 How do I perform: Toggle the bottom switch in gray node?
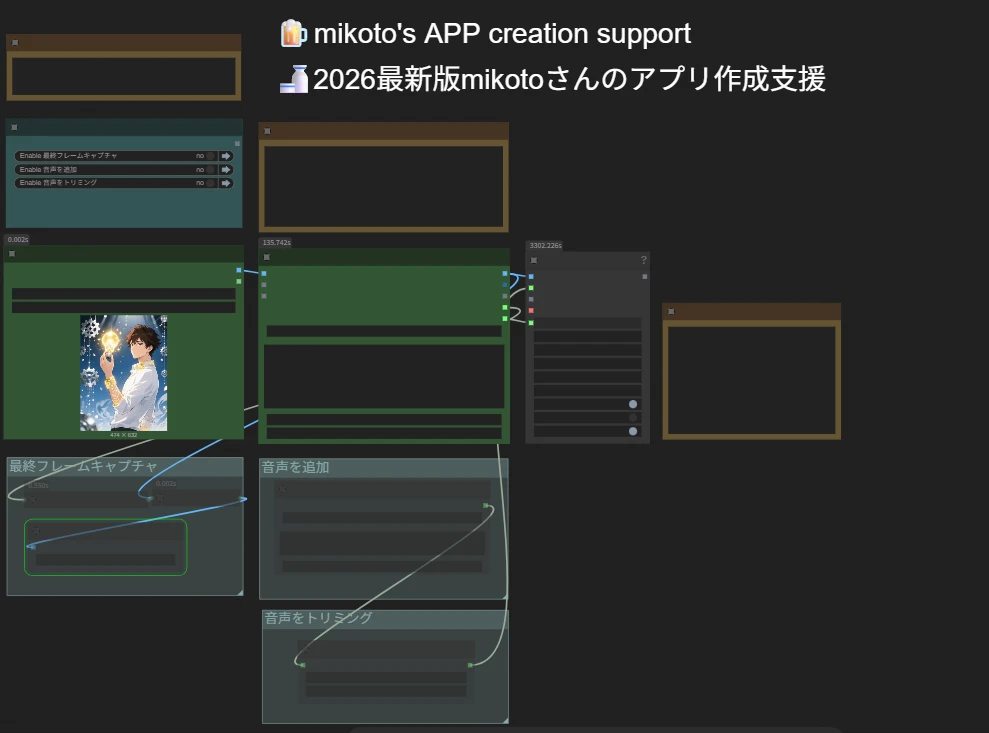pos(632,431)
